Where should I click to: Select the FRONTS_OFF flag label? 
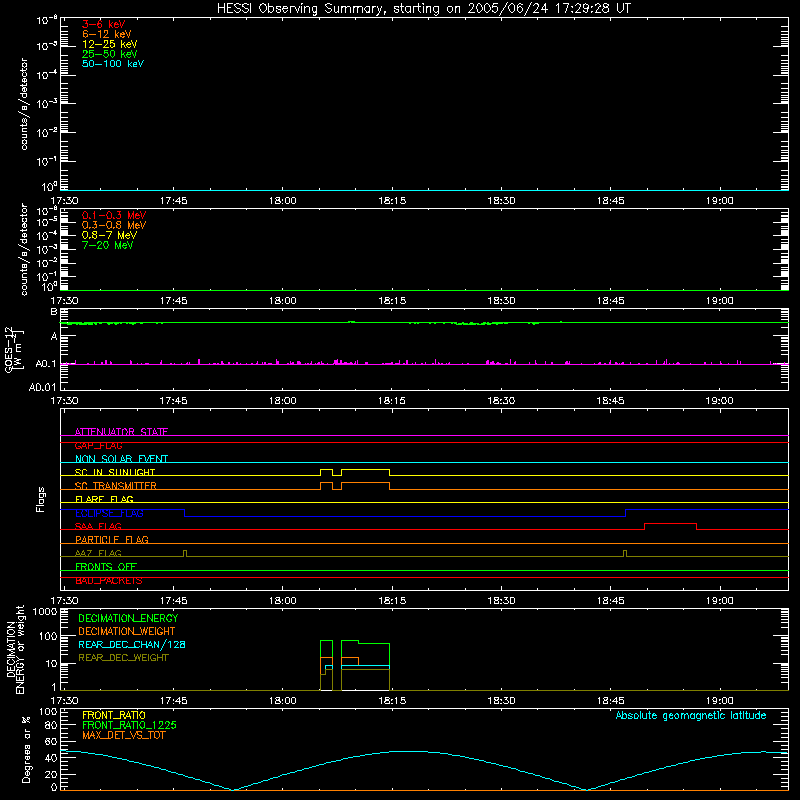[x=106, y=566]
